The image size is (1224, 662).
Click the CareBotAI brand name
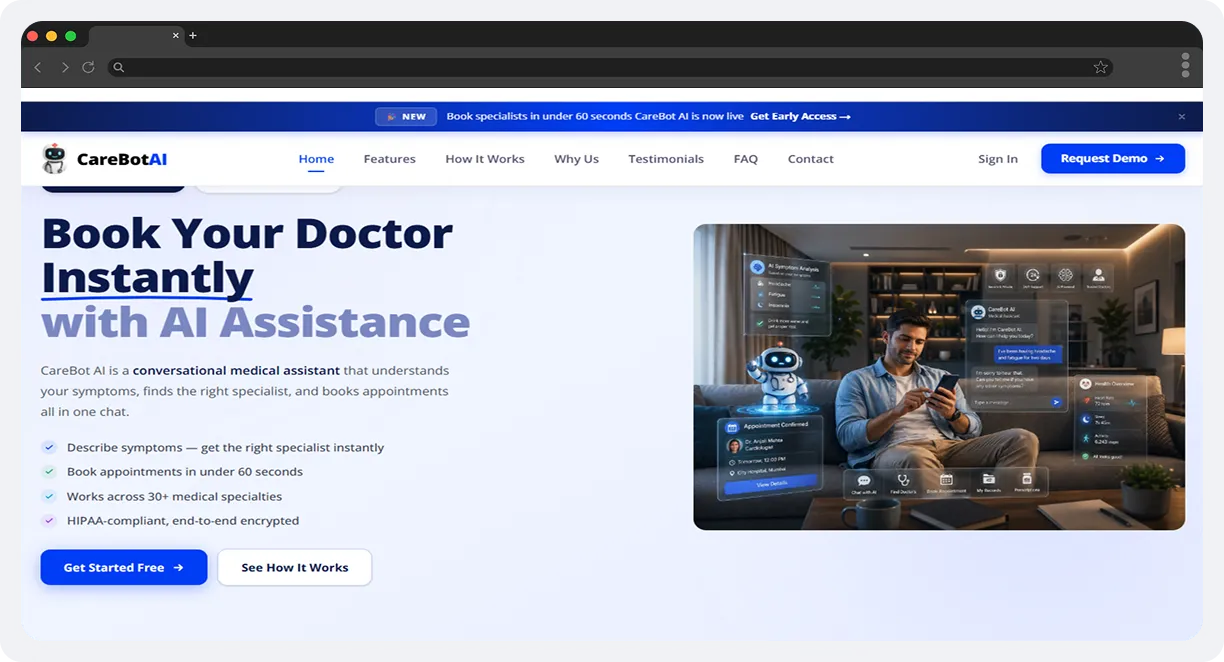[x=121, y=159]
